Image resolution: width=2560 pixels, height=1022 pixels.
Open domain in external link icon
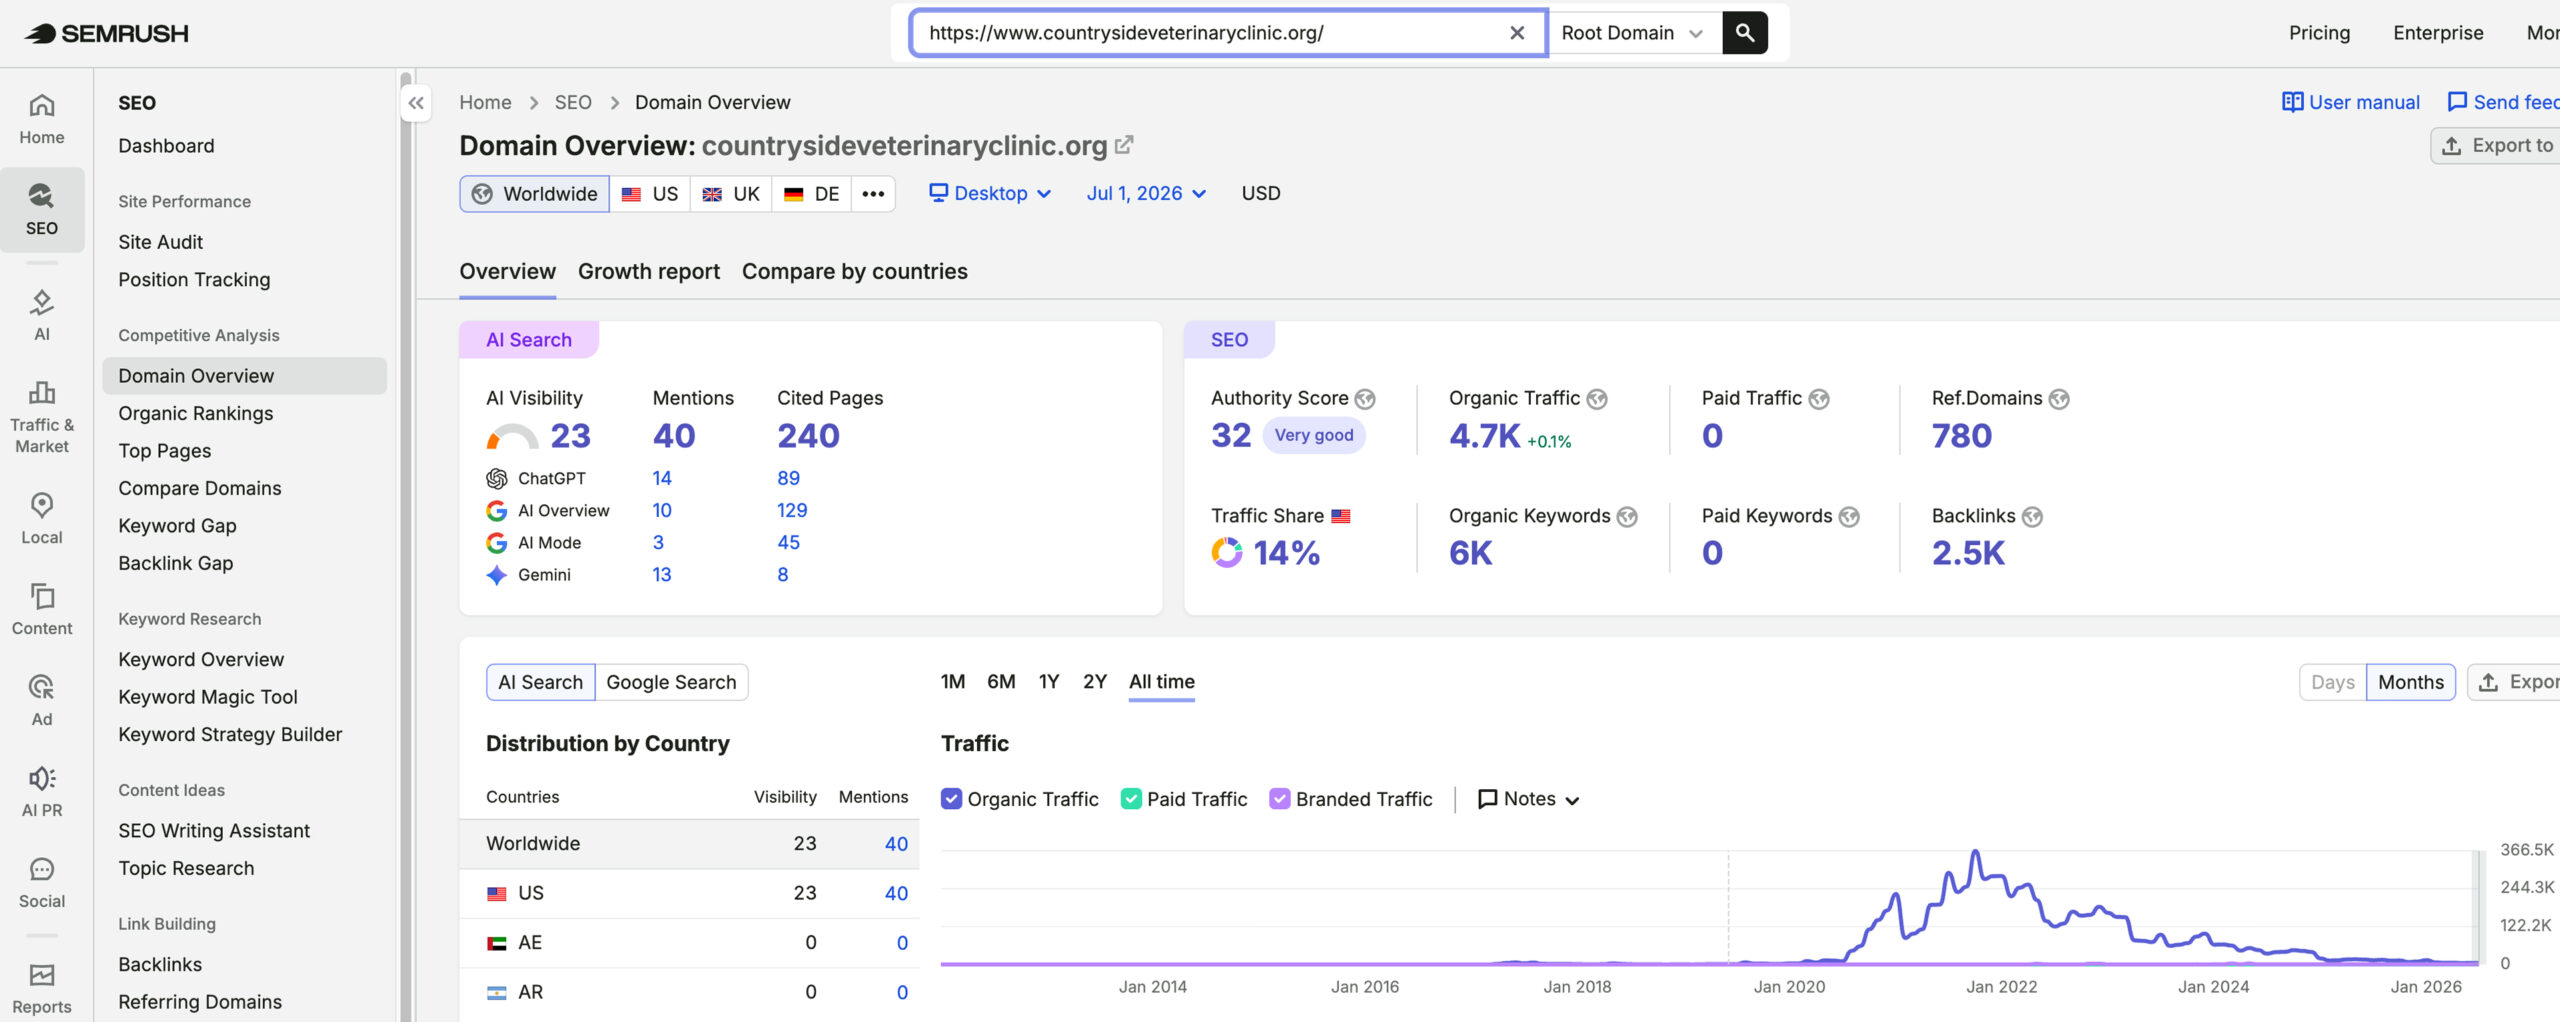1124,145
